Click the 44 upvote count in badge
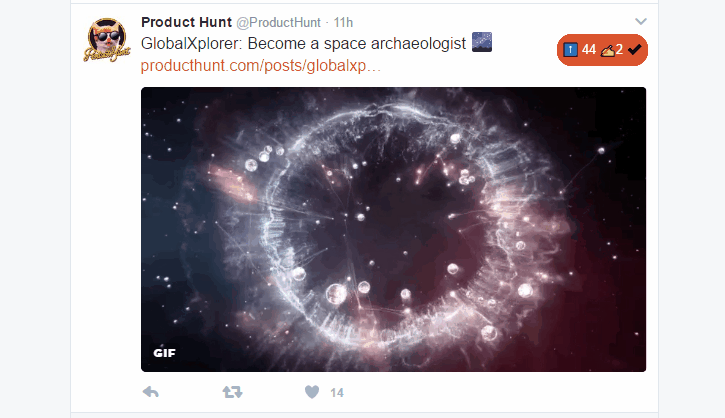Image resolution: width=725 pixels, height=418 pixels. pos(589,49)
